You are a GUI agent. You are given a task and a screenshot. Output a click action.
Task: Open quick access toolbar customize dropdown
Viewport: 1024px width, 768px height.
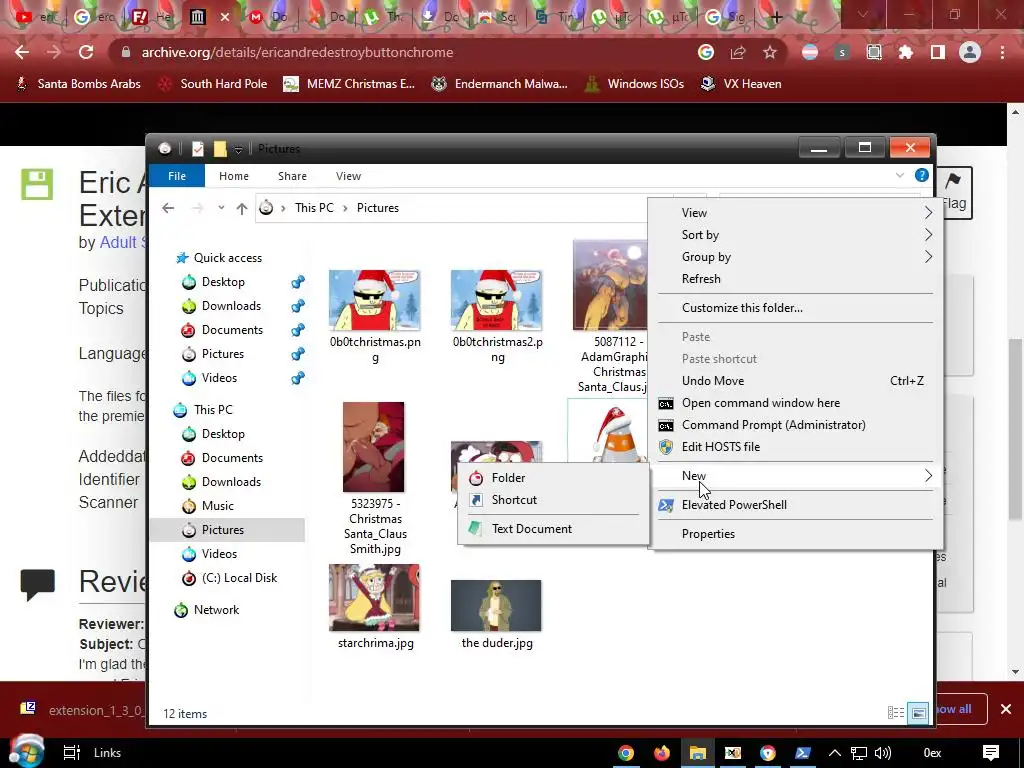click(x=238, y=150)
